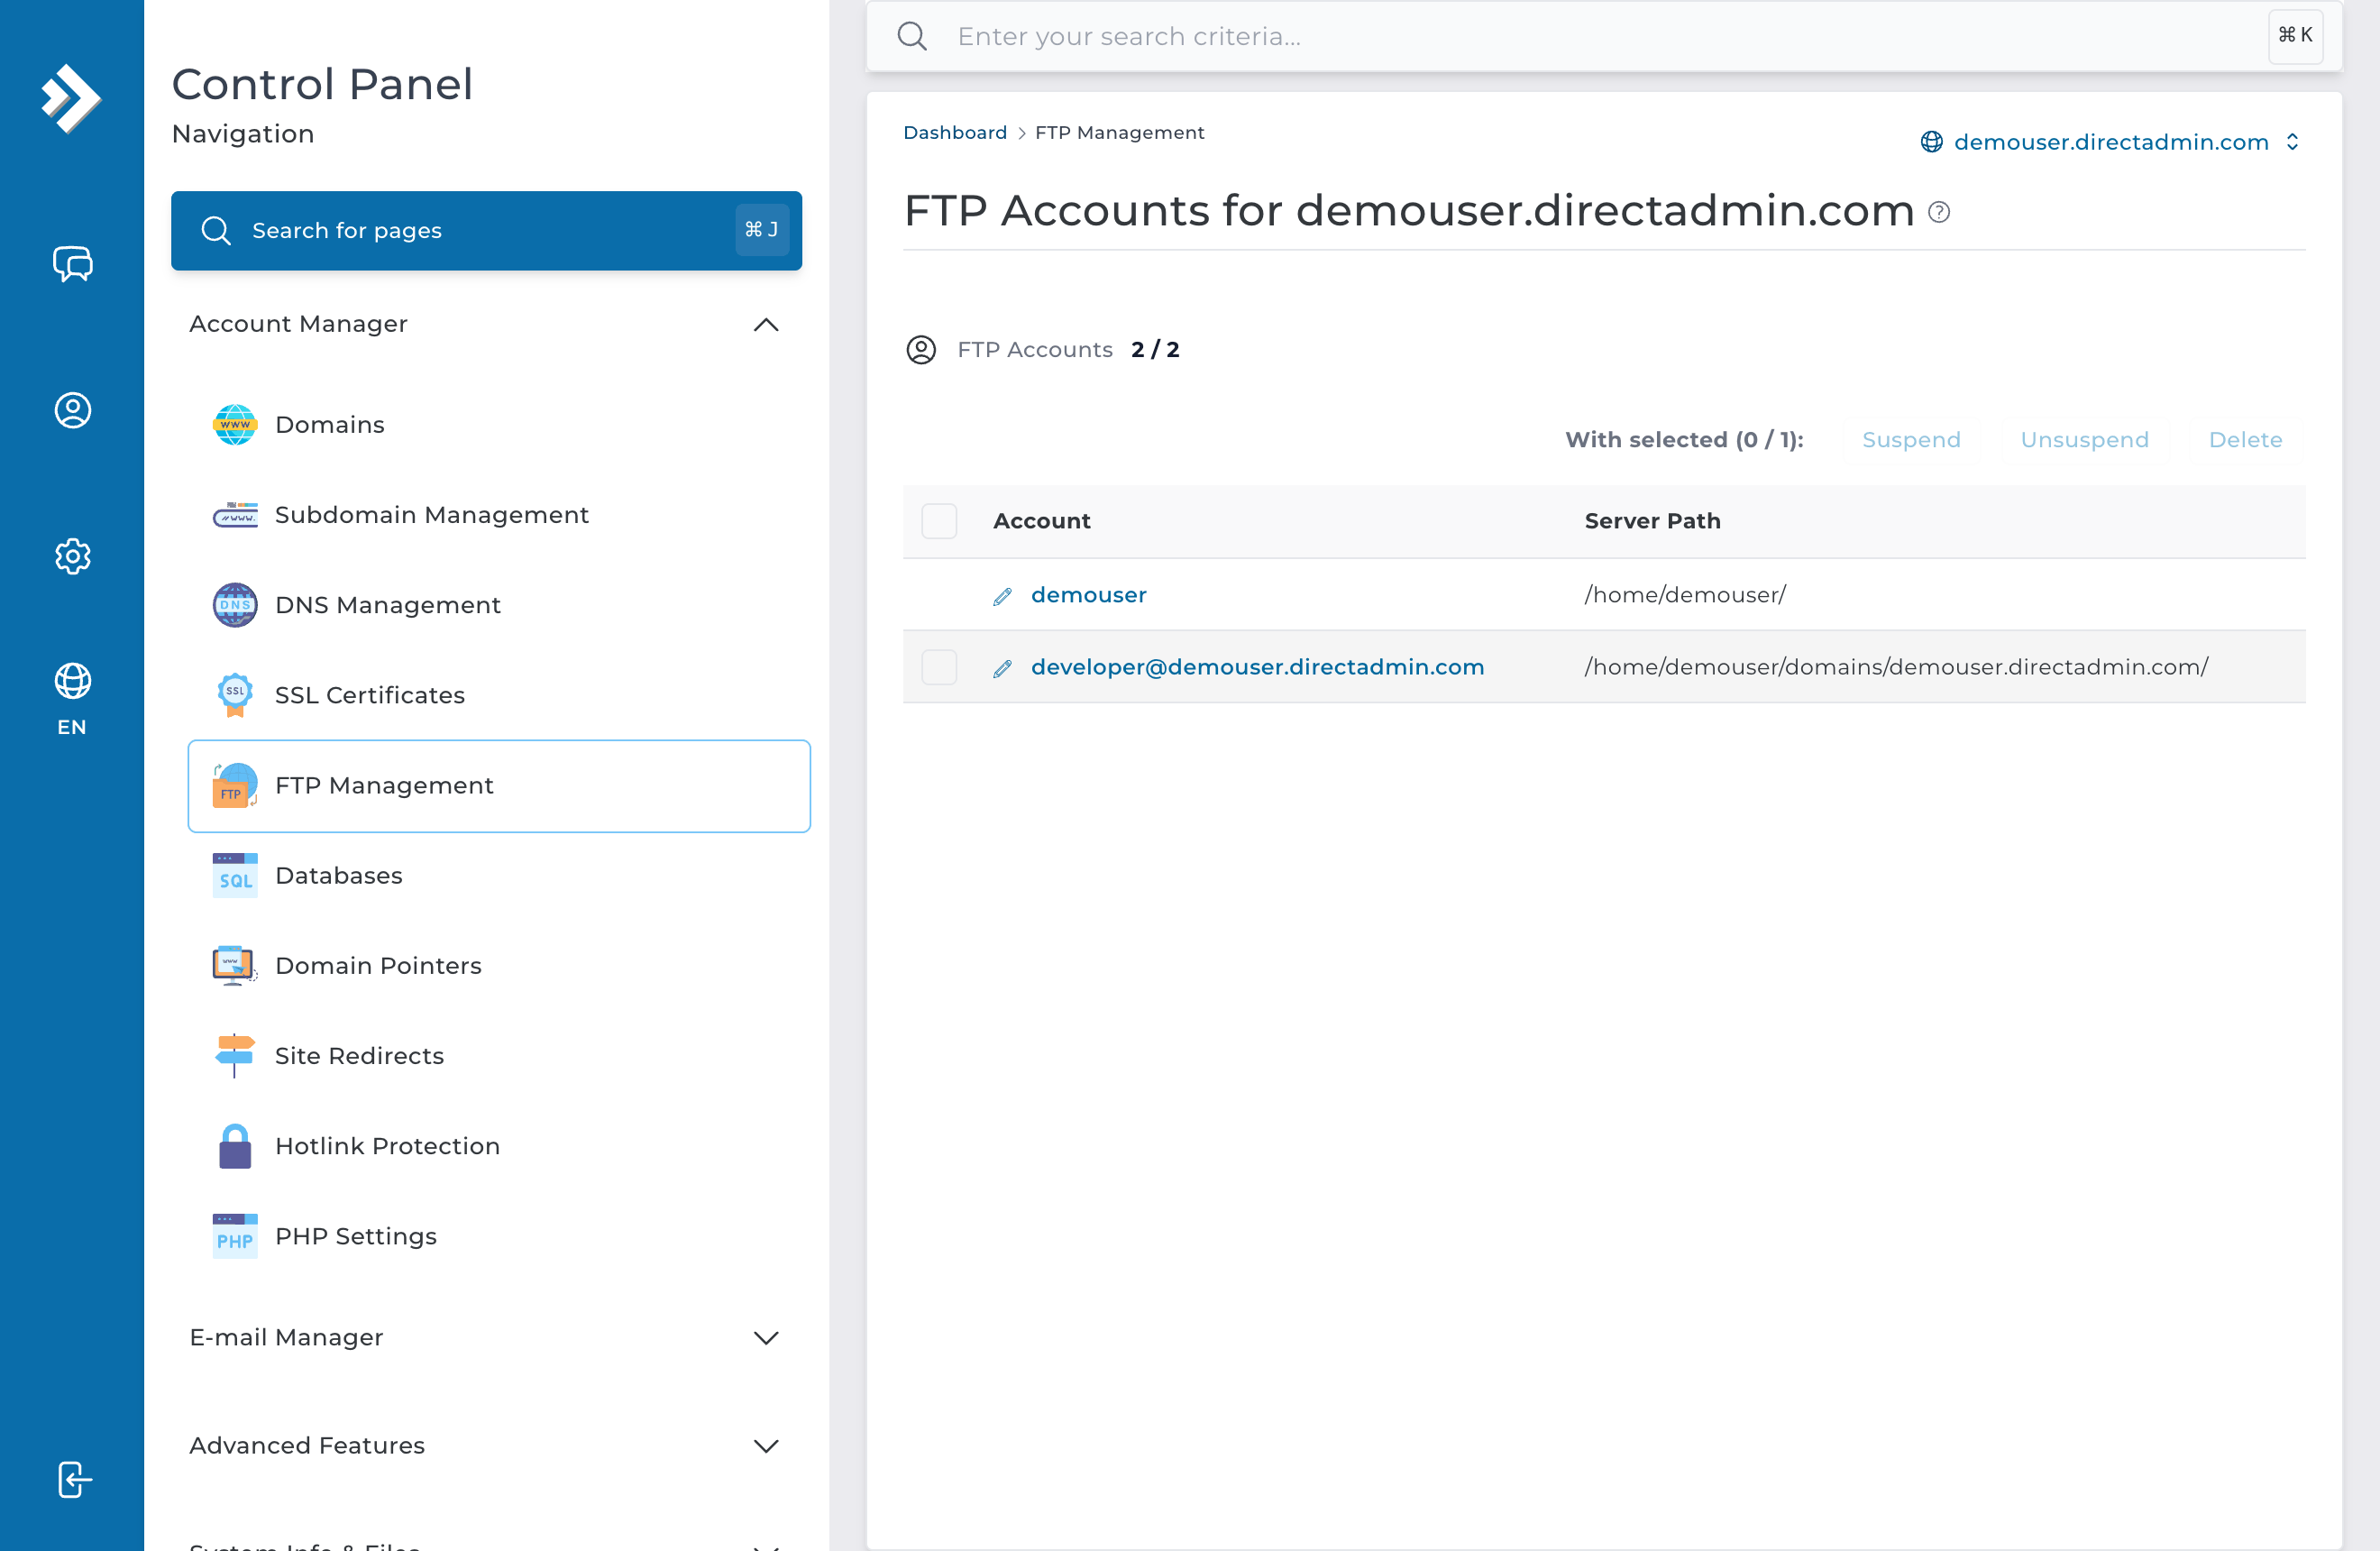Click the FTP Management breadcrumb text
This screenshot has height=1551, width=2380.
pos(1119,133)
